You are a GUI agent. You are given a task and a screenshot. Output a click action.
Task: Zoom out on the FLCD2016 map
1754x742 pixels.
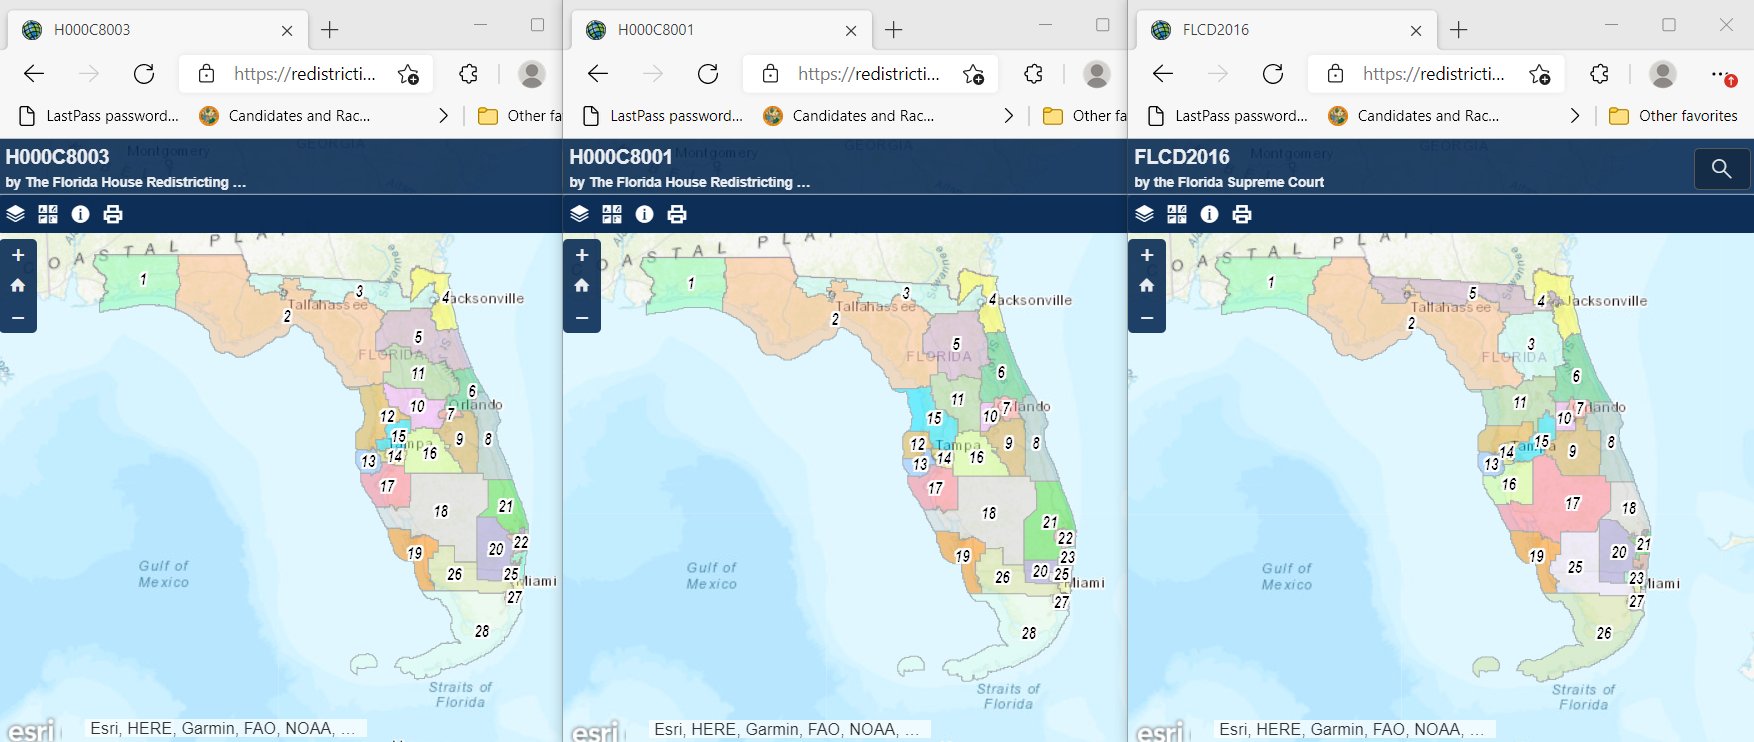point(1147,318)
